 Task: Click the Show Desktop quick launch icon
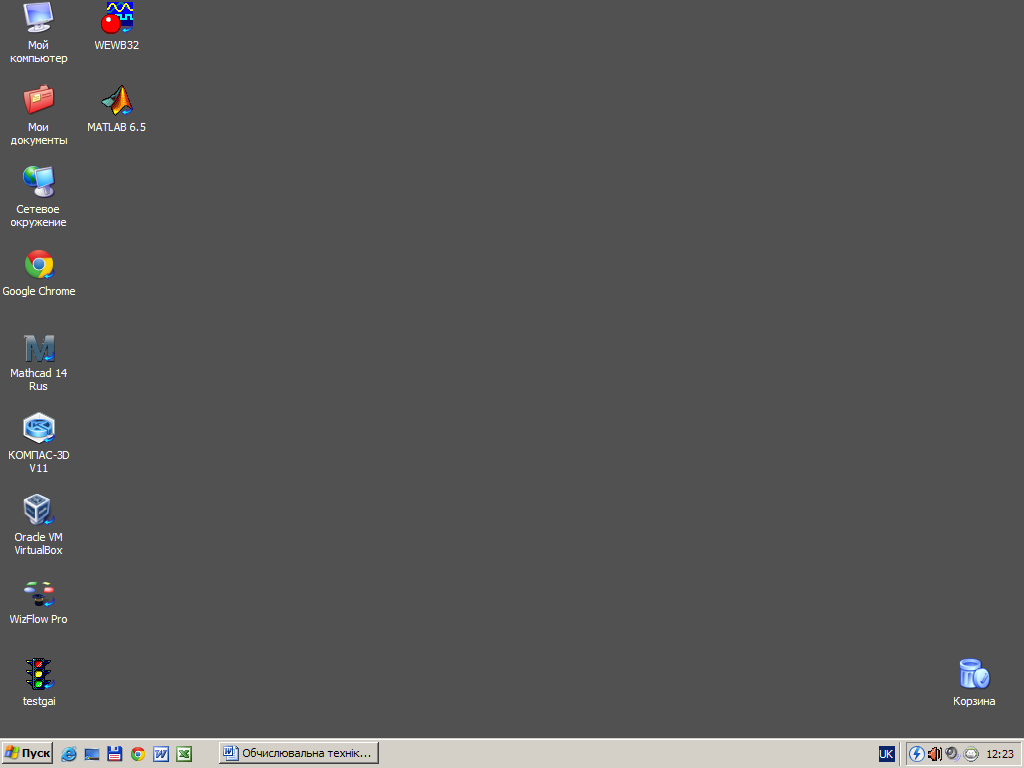click(x=91, y=754)
